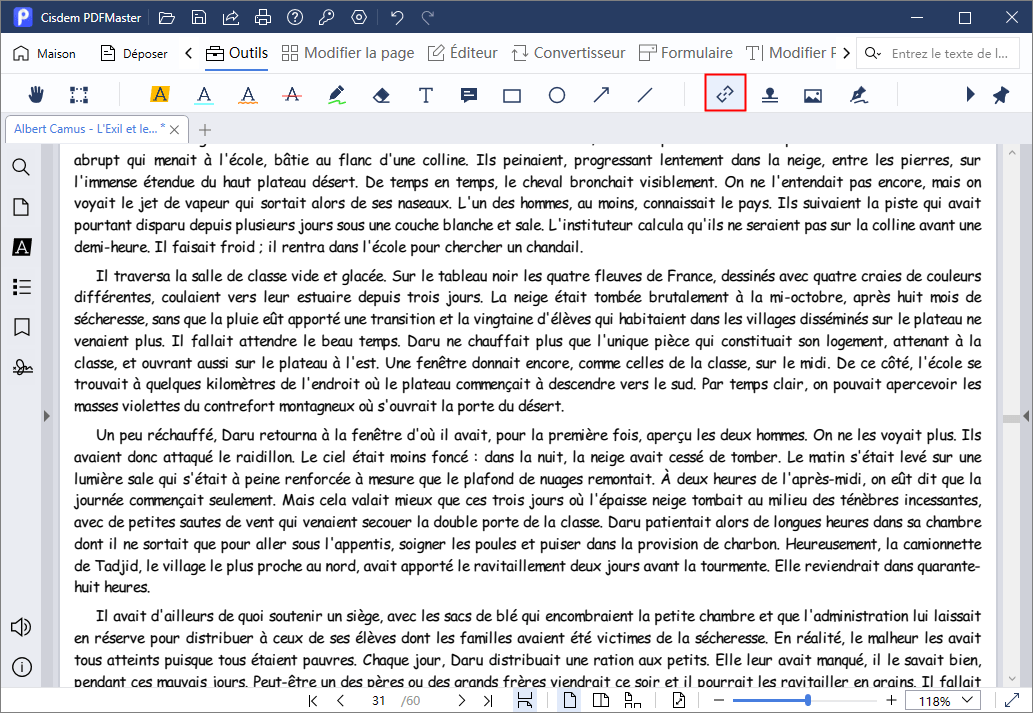
Task: Switch to the Éditeur tab
Action: click(462, 53)
